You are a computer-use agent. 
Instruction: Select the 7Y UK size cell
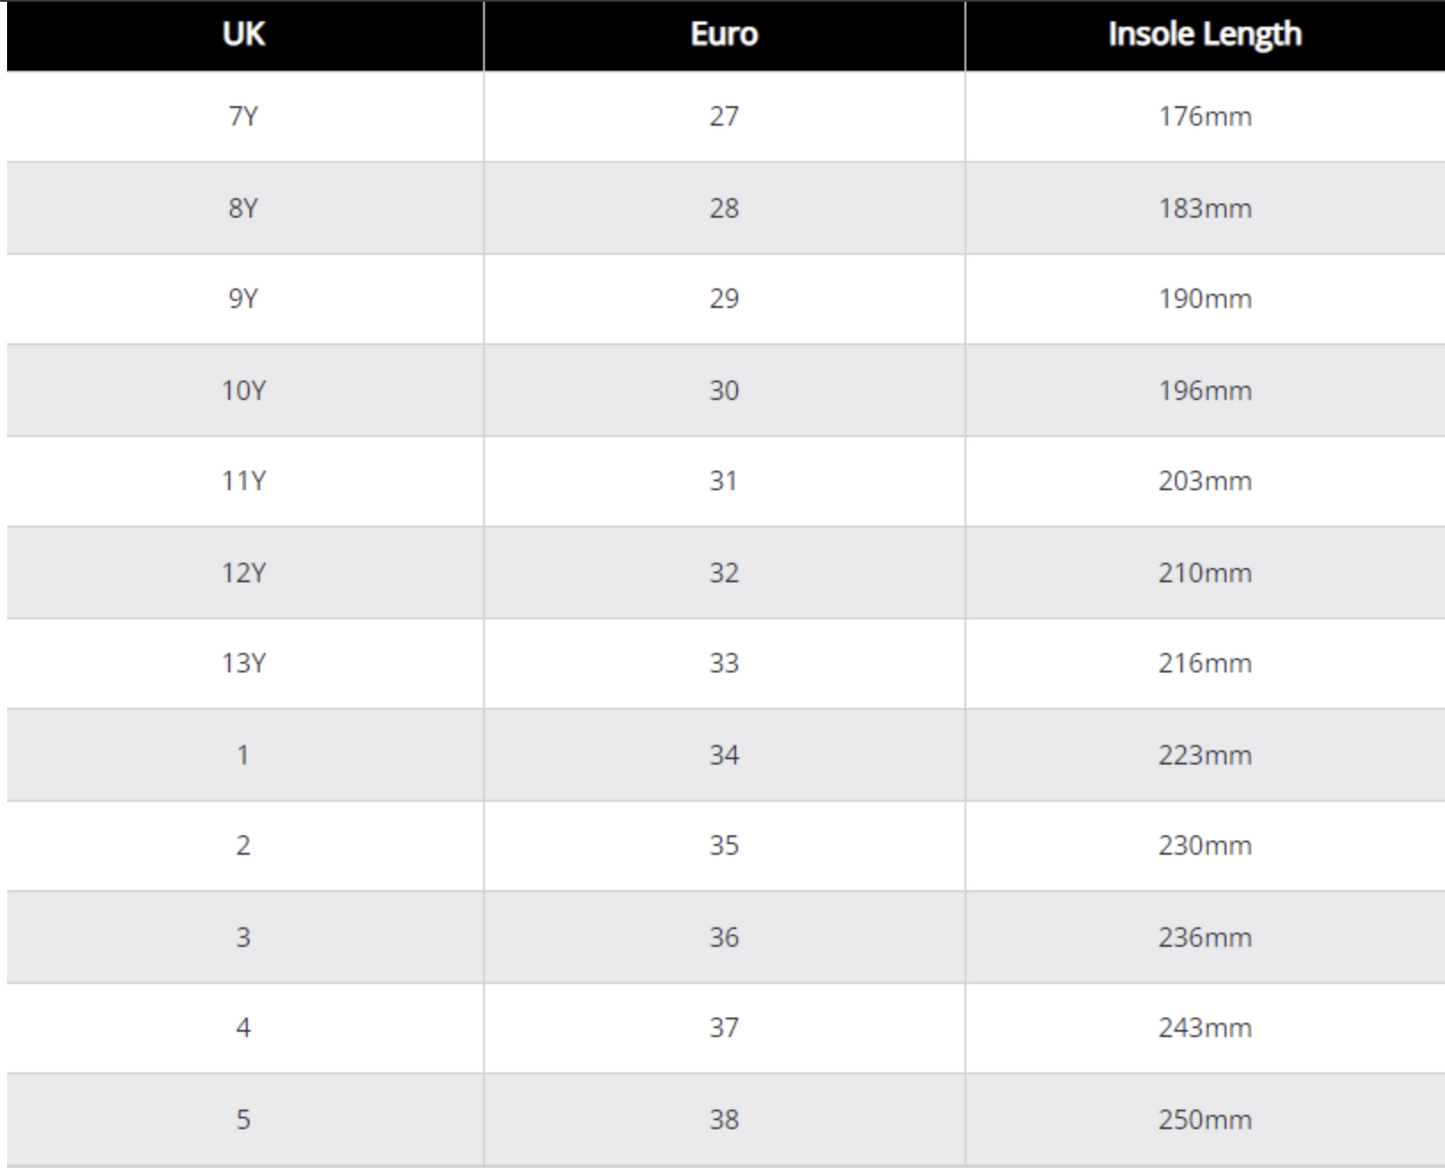point(244,117)
